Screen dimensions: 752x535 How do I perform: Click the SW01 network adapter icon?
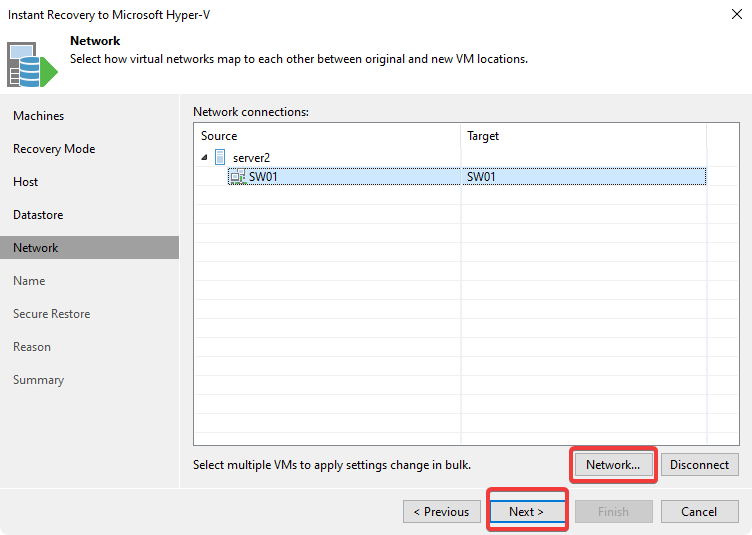237,177
